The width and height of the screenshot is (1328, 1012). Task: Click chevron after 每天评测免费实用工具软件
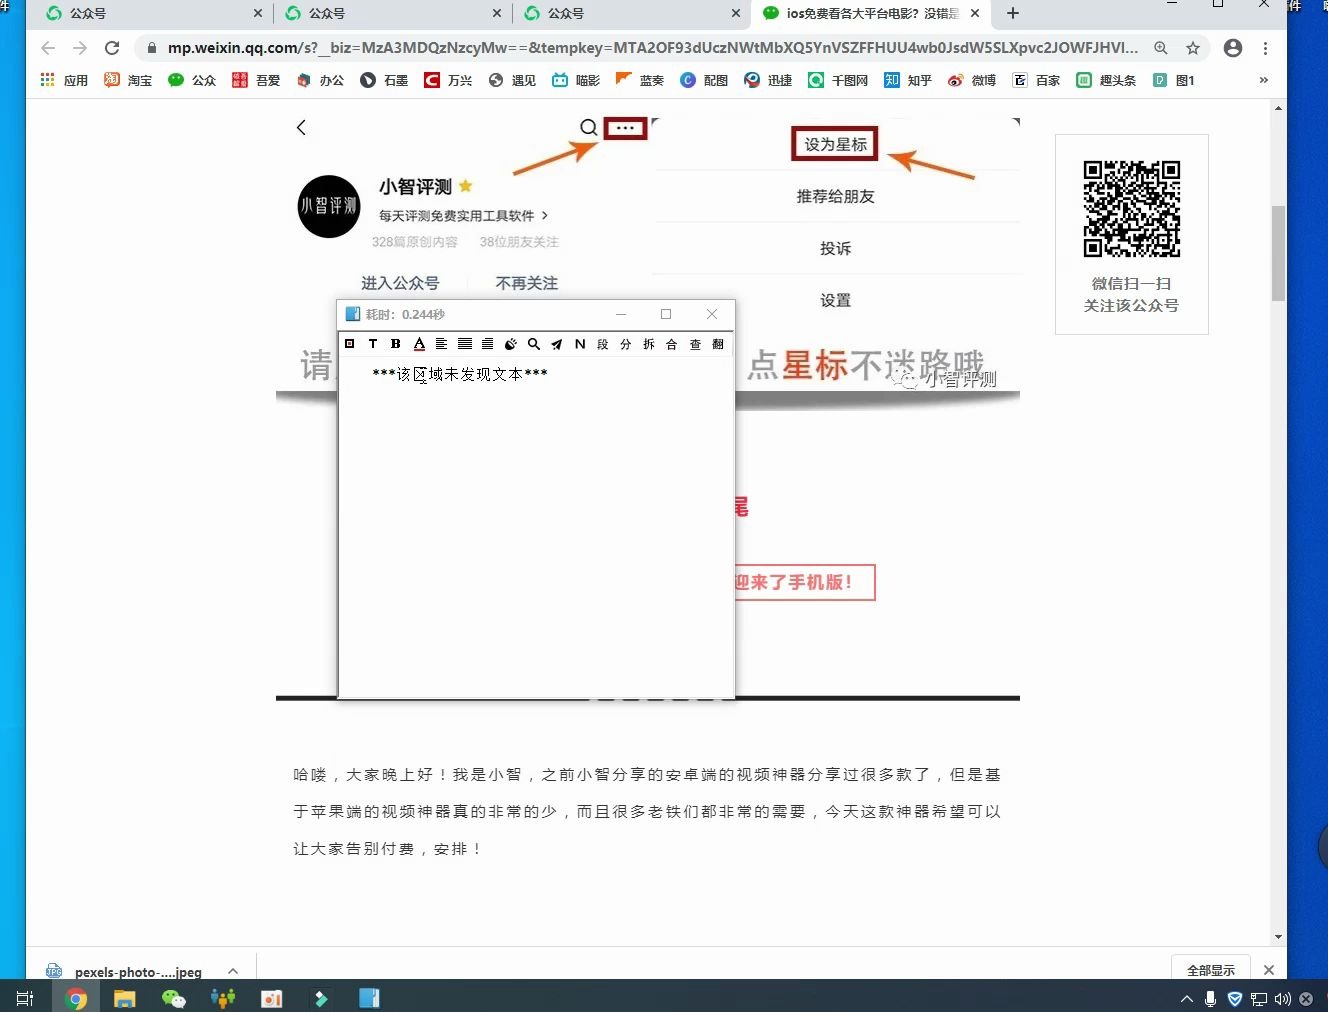546,215
